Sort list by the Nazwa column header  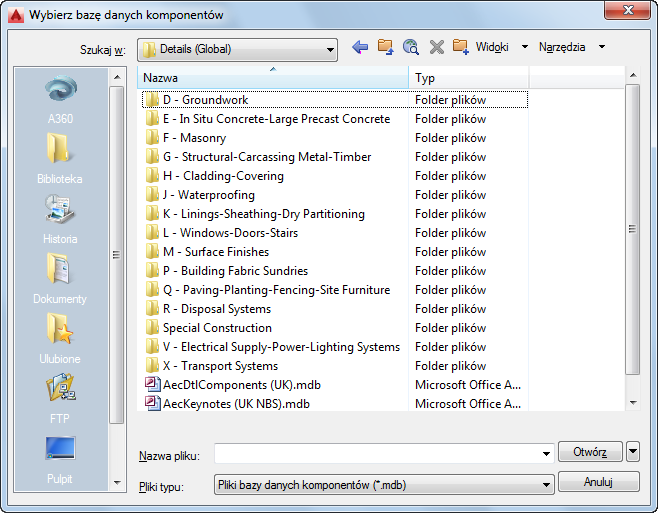[x=273, y=78]
